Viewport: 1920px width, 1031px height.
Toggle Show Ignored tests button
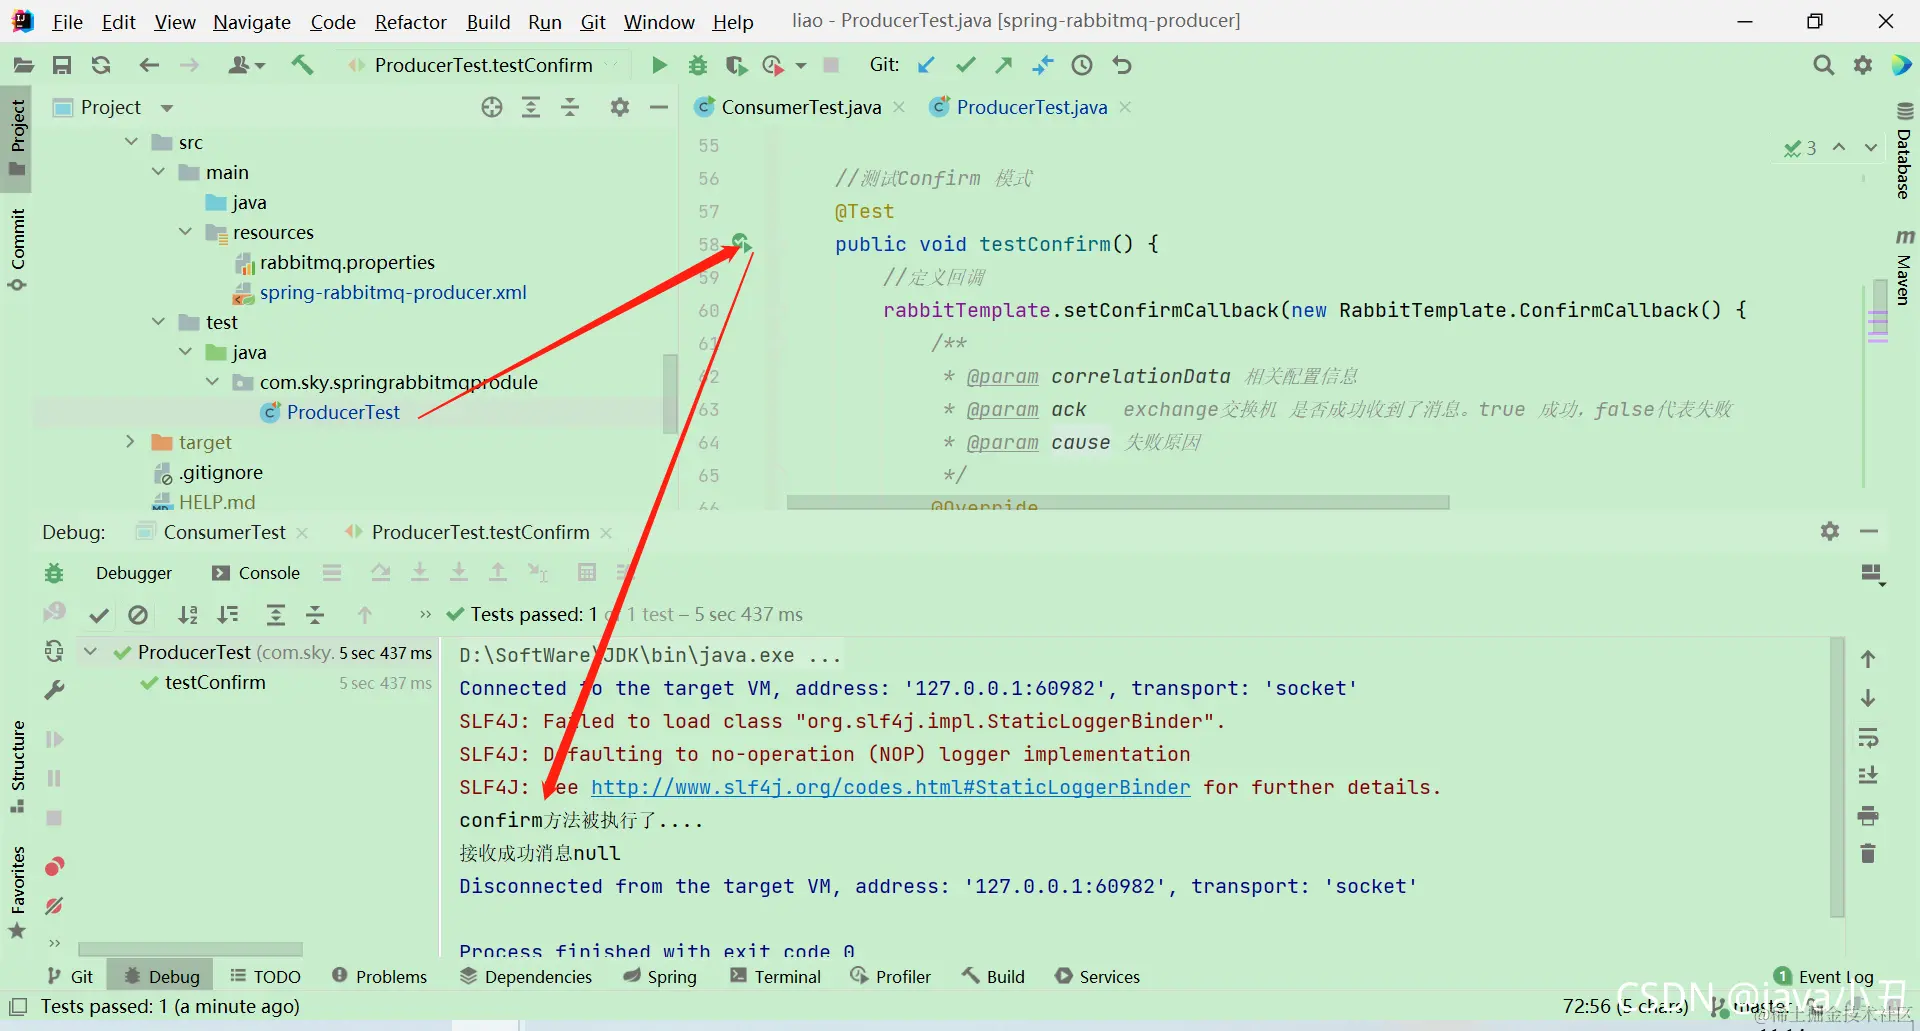[138, 615]
